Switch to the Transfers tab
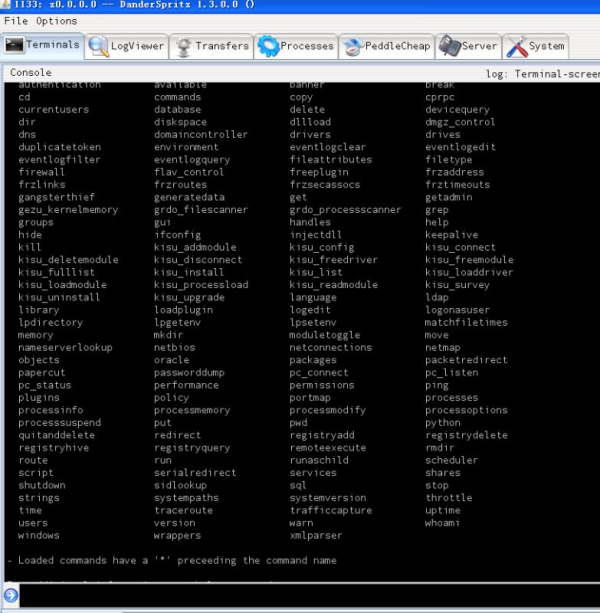 point(222,46)
